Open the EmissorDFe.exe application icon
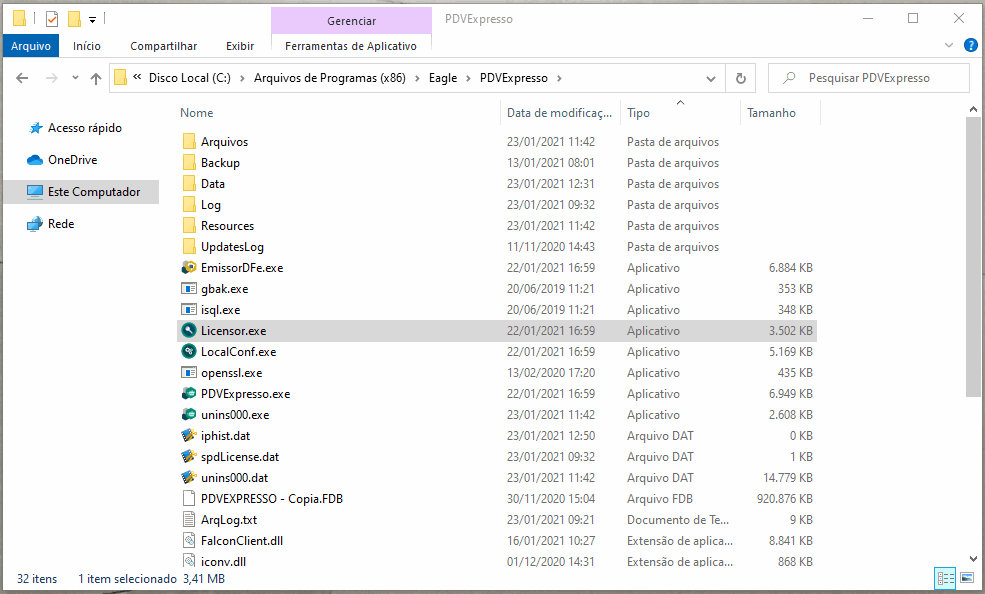Viewport: 985px width, 594px height. tap(188, 267)
